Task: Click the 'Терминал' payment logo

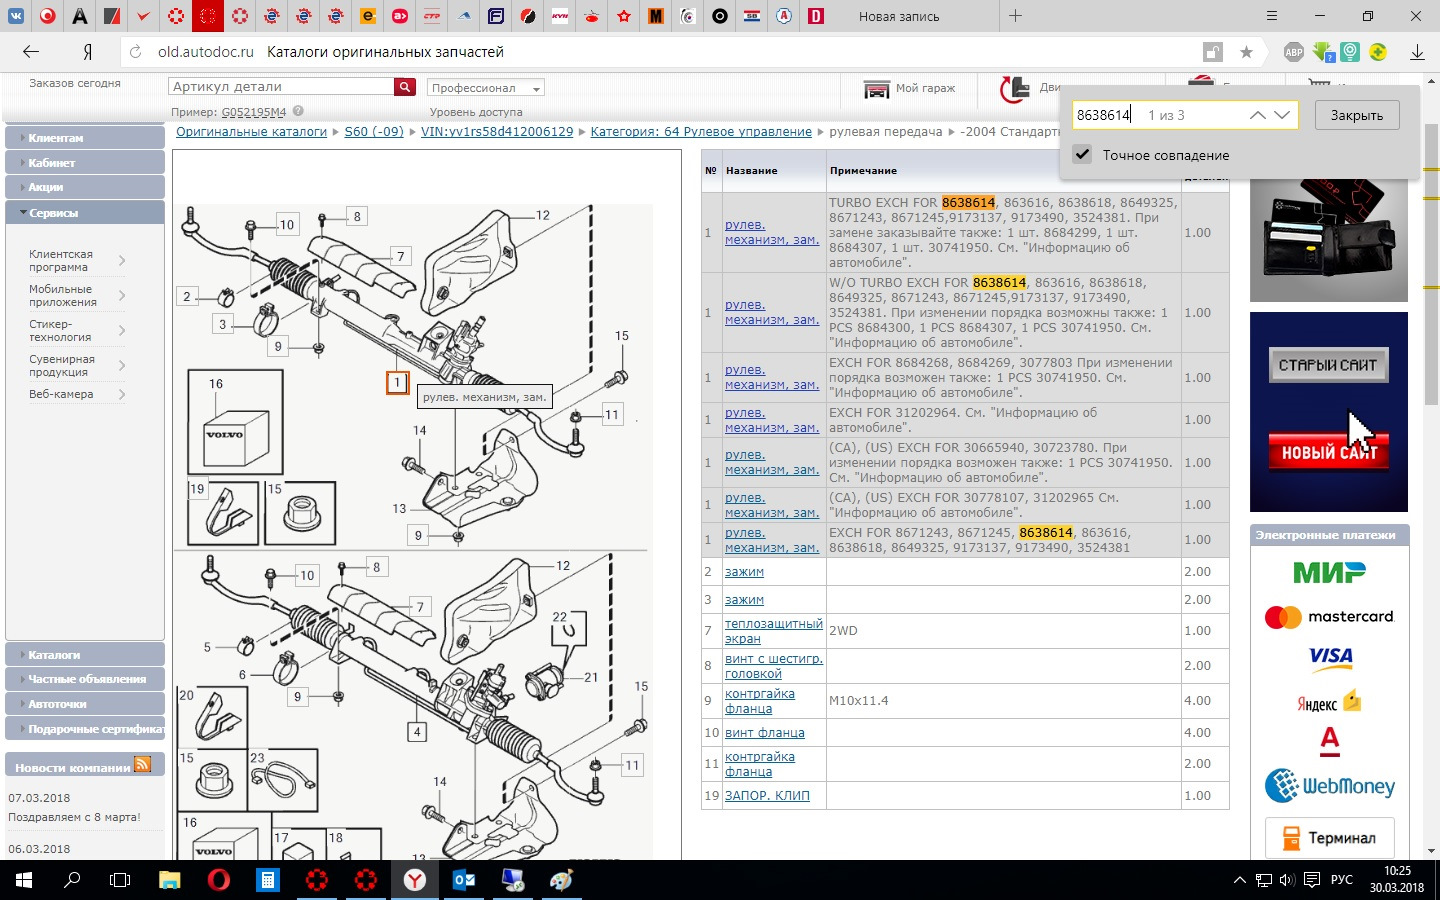Action: [x=1329, y=838]
